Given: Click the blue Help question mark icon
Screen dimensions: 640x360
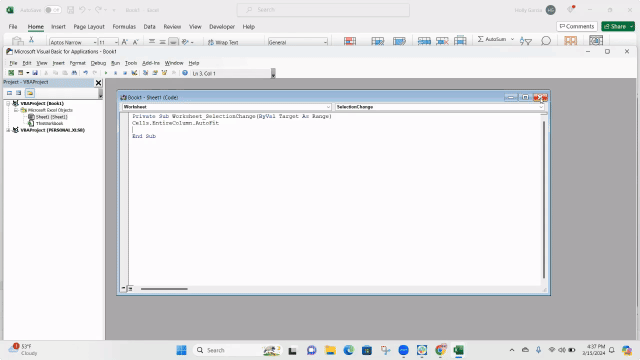Looking at the screenshot, I should click(x=185, y=73).
